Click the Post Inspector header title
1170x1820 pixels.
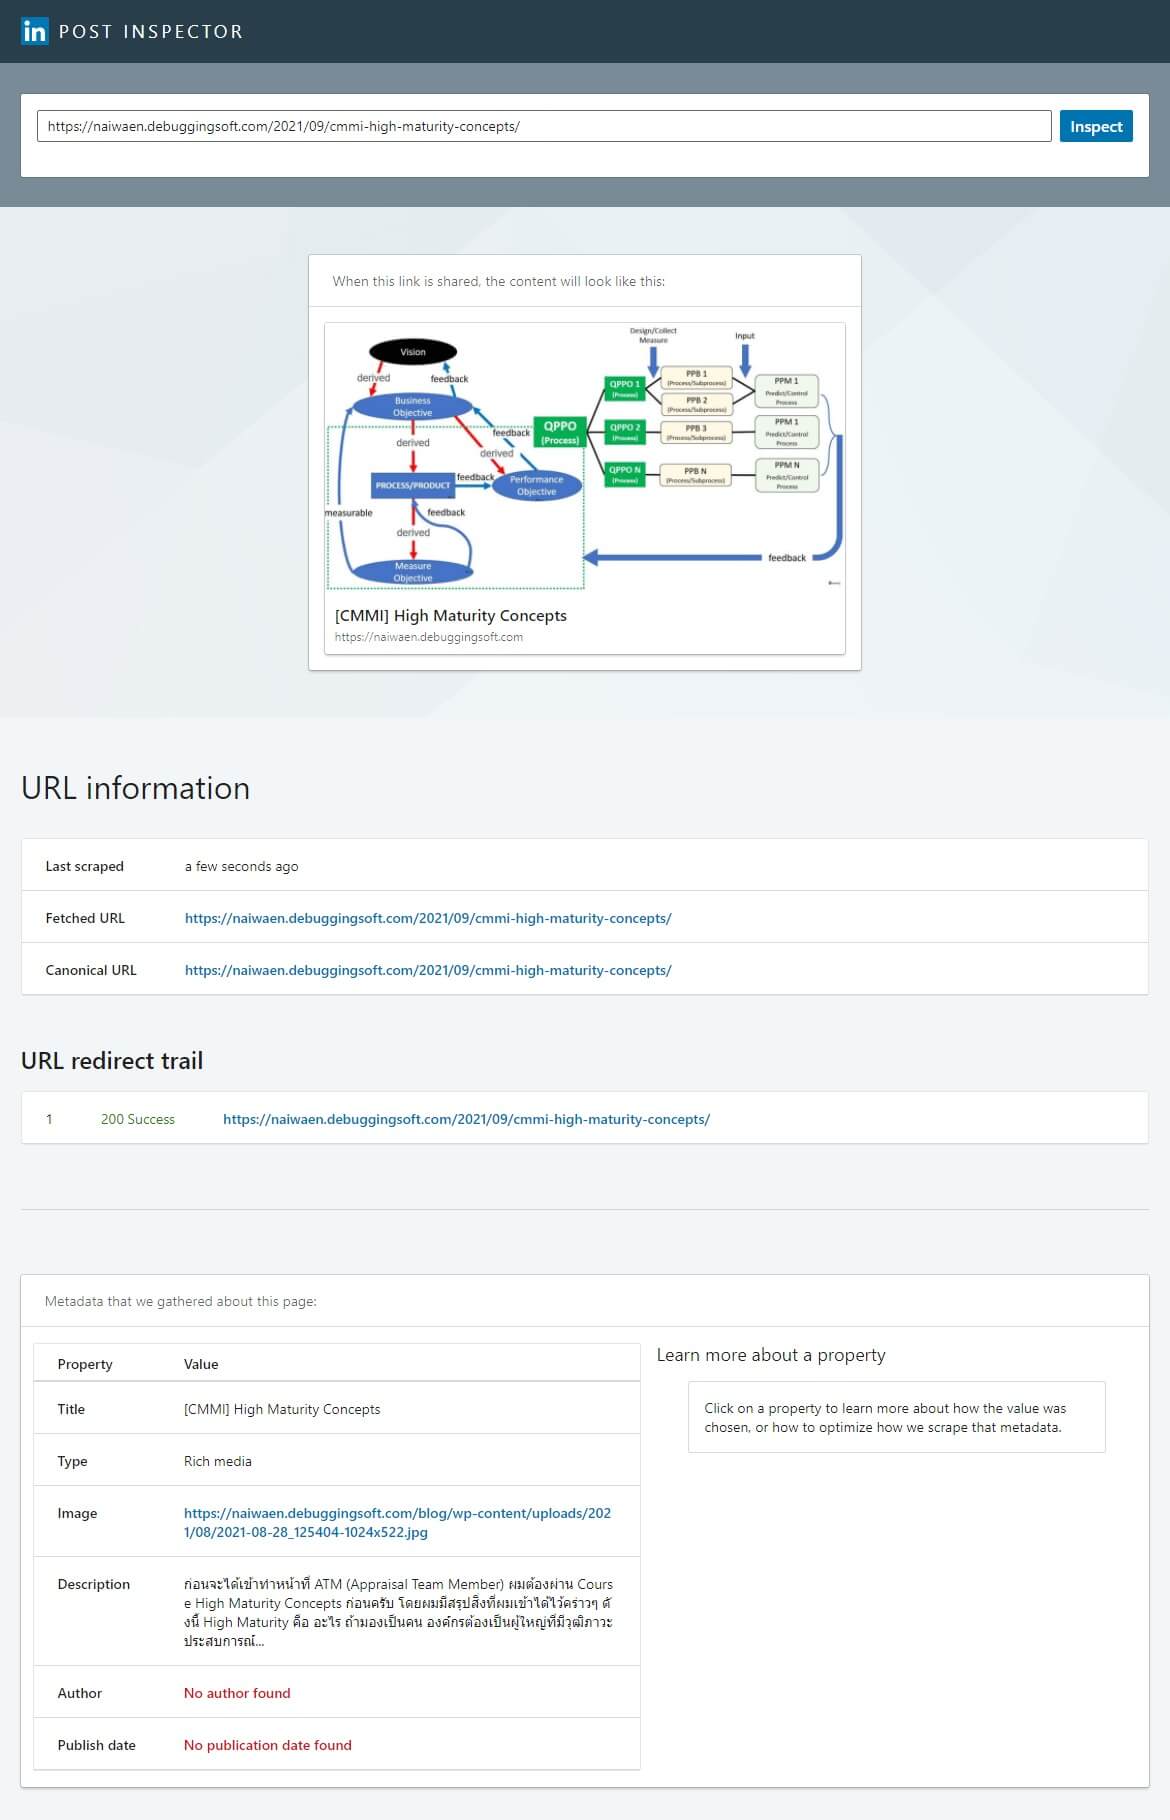(151, 32)
